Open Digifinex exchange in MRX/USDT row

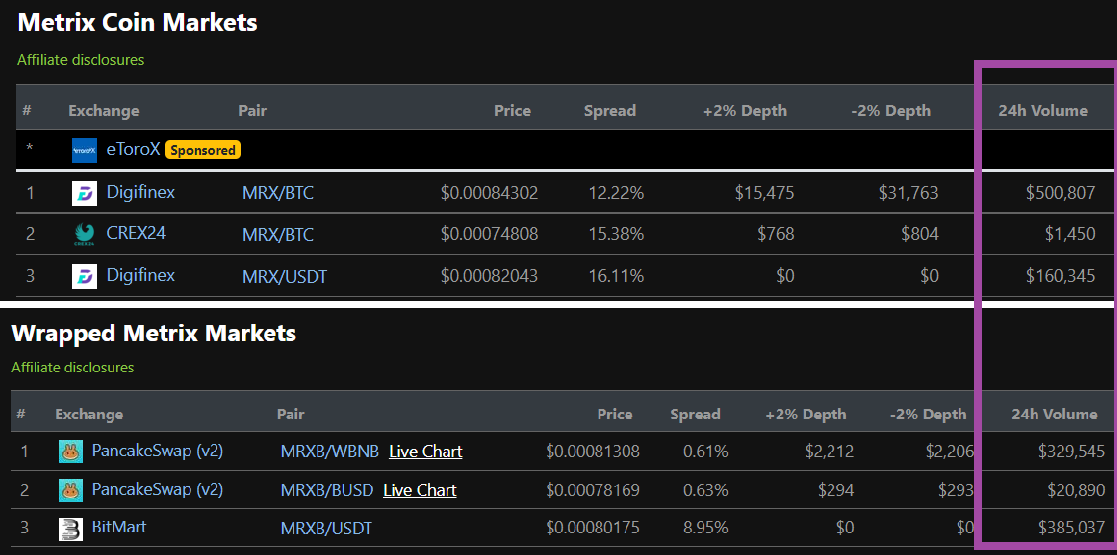pos(140,275)
